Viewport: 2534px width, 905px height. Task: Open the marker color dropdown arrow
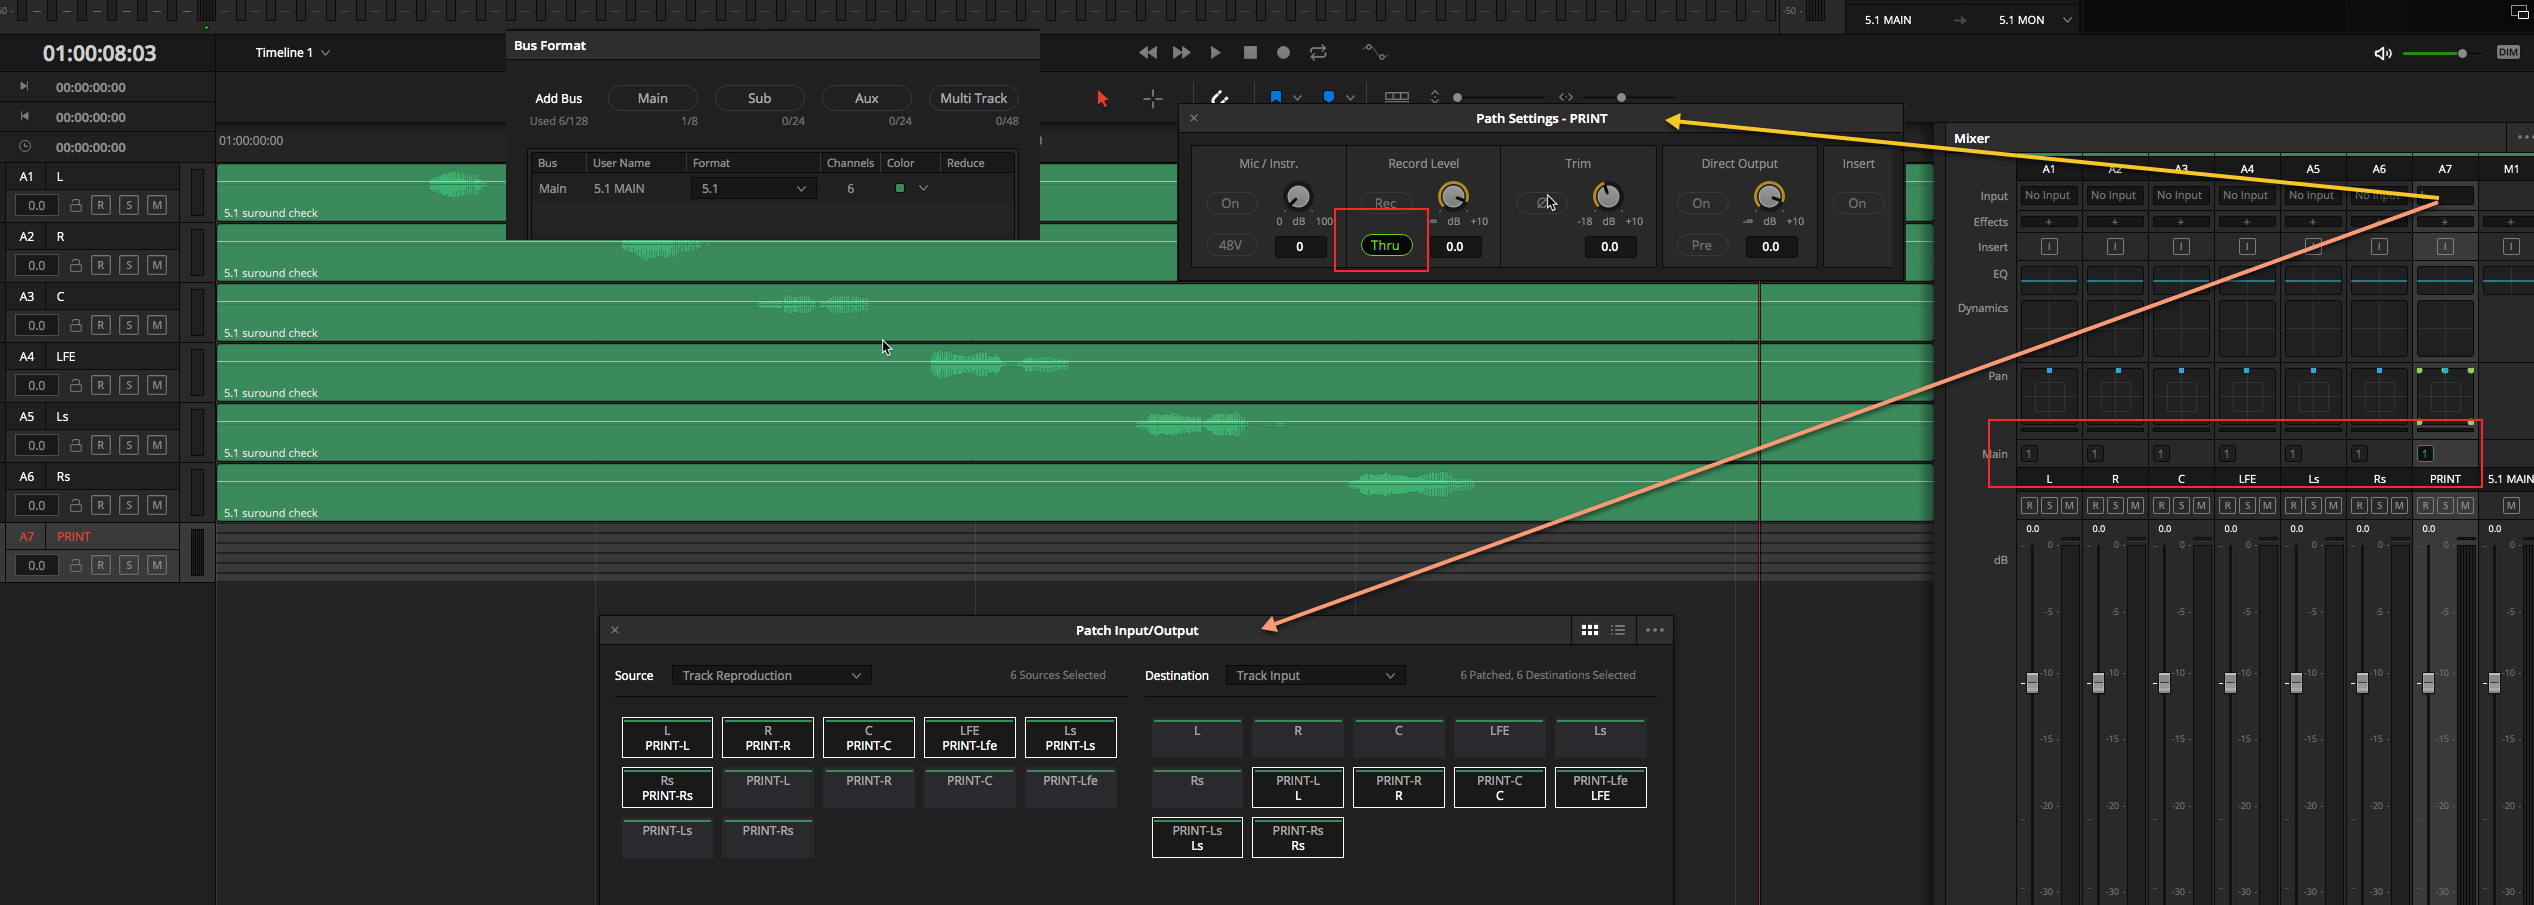pos(1350,98)
